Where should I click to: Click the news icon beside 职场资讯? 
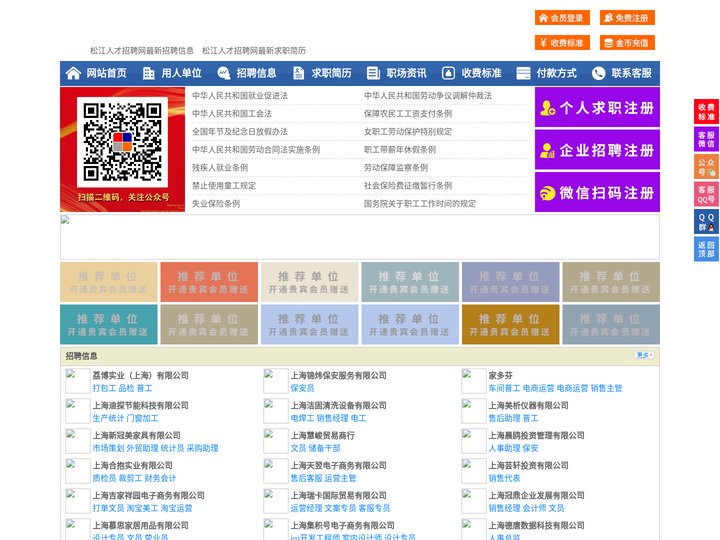point(373,73)
